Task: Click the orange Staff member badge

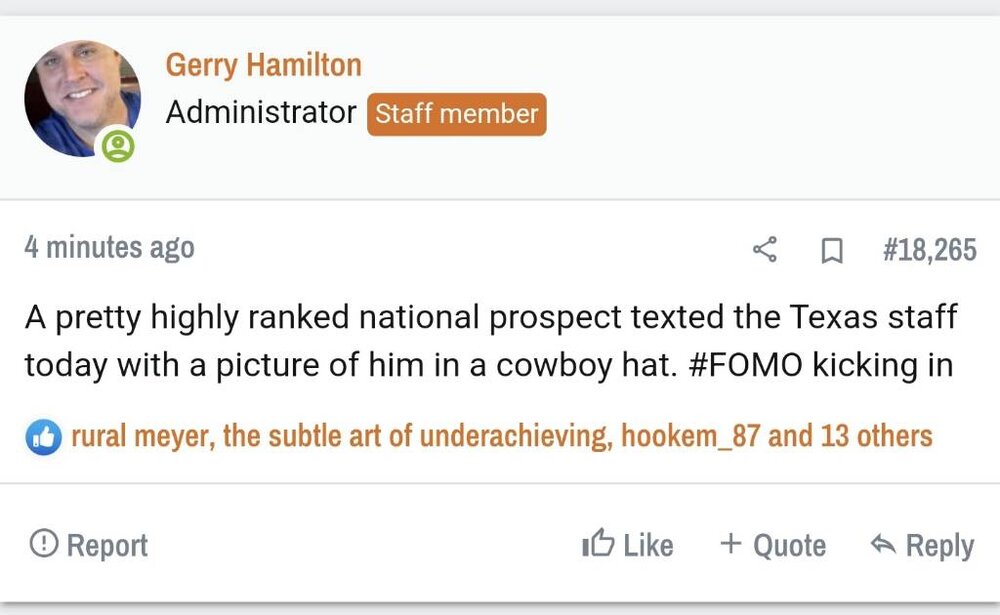Action: pyautogui.click(x=457, y=114)
